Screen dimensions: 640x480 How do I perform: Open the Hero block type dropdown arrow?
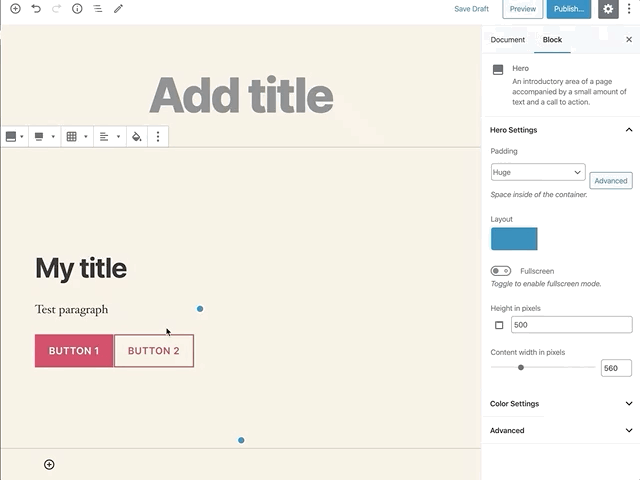(x=22, y=136)
